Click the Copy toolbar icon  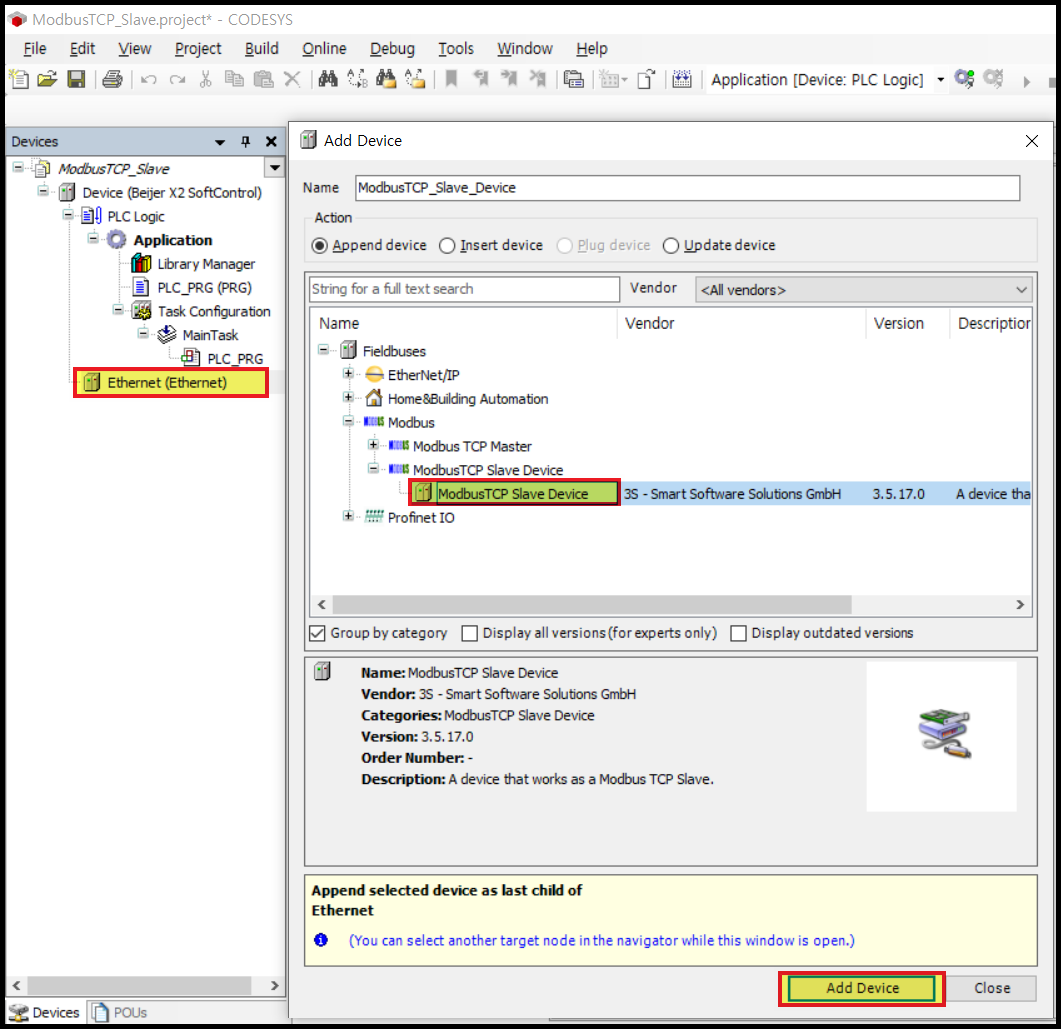point(234,79)
